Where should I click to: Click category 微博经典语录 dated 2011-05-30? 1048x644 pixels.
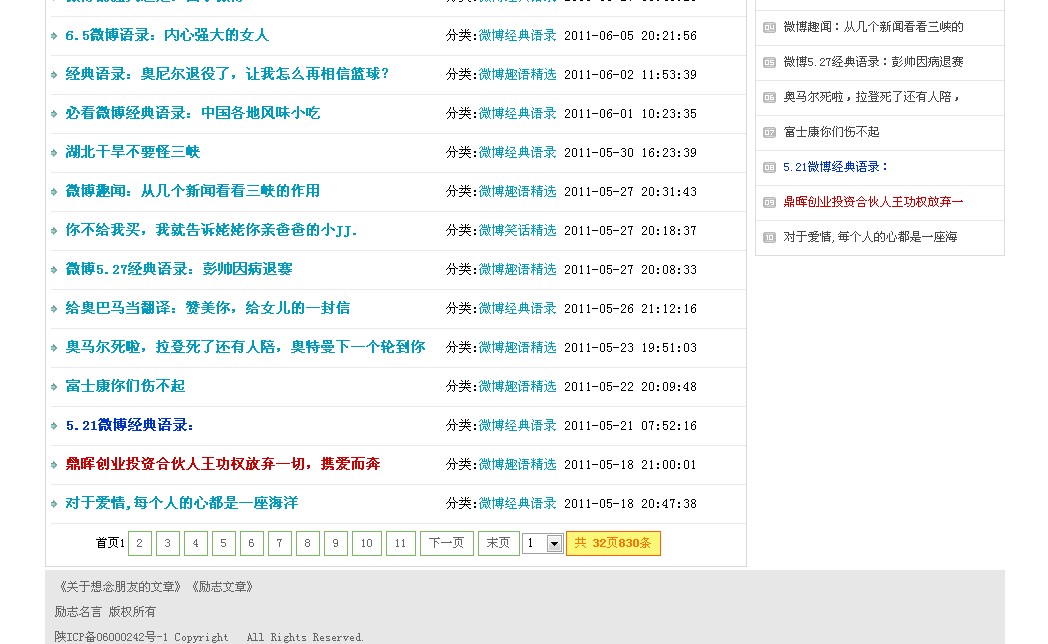tap(517, 152)
